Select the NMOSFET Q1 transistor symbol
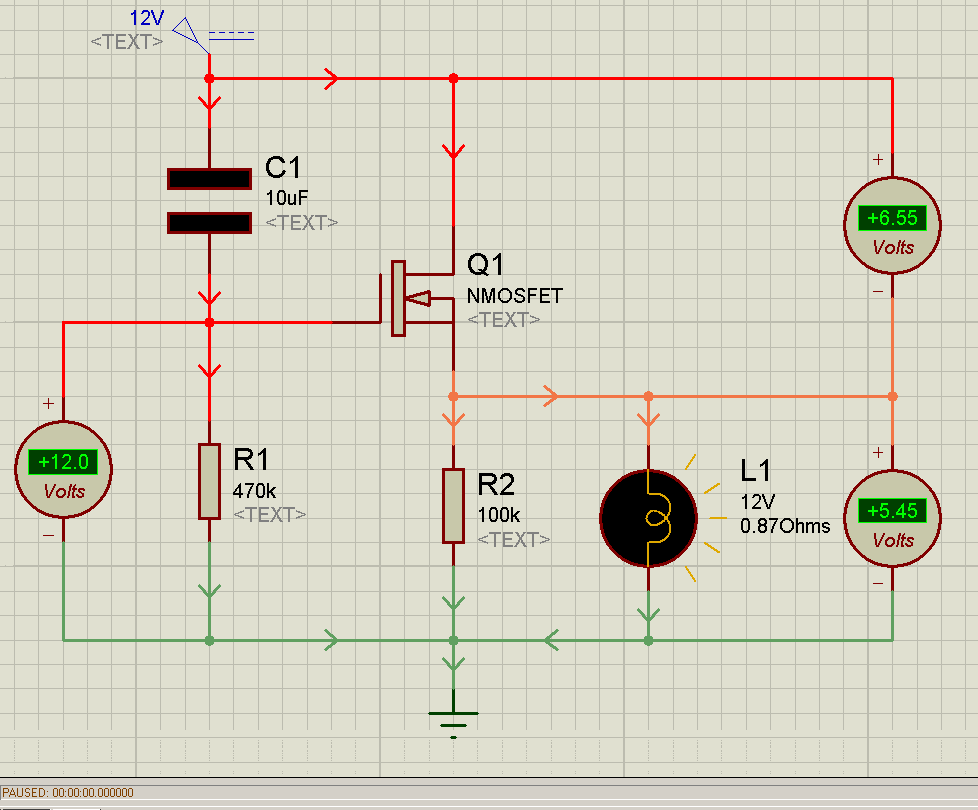The width and height of the screenshot is (978, 810). click(418, 299)
